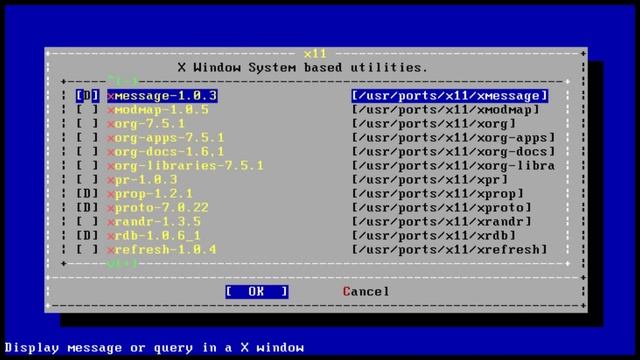Choose the xpr-1.0.3 entry

point(142,180)
